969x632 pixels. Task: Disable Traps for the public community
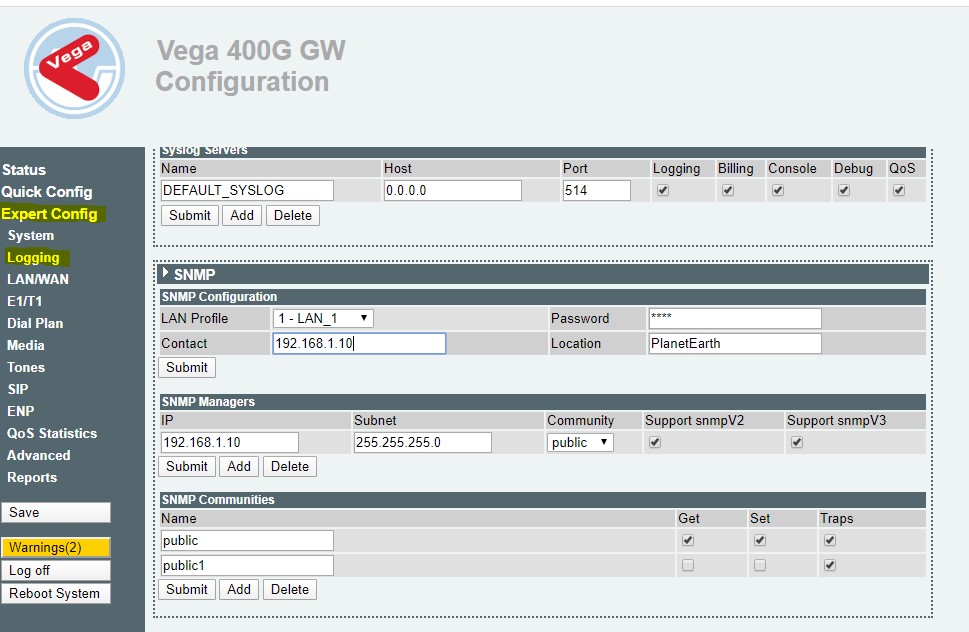pos(830,540)
